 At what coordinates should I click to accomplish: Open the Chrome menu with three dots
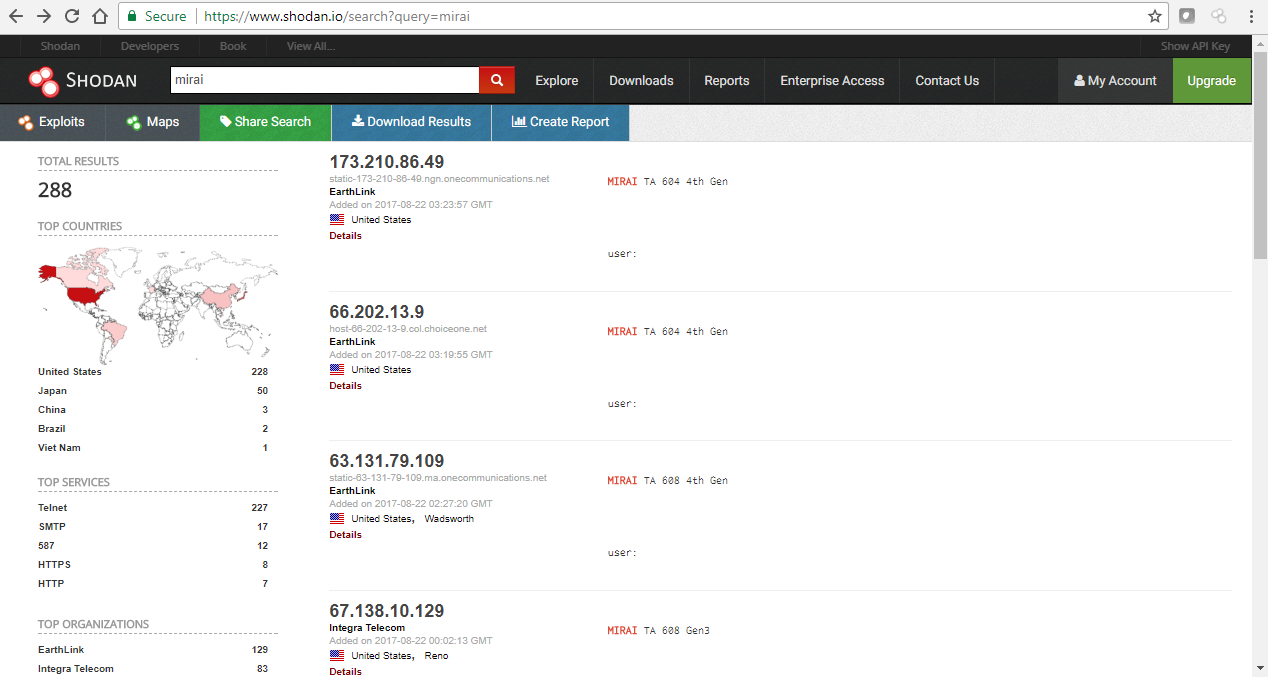pos(1251,15)
